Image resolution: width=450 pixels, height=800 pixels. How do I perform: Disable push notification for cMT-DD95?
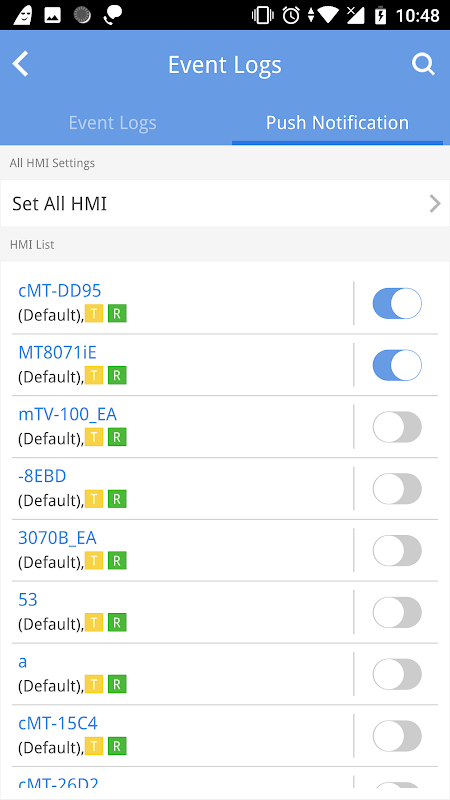click(397, 303)
